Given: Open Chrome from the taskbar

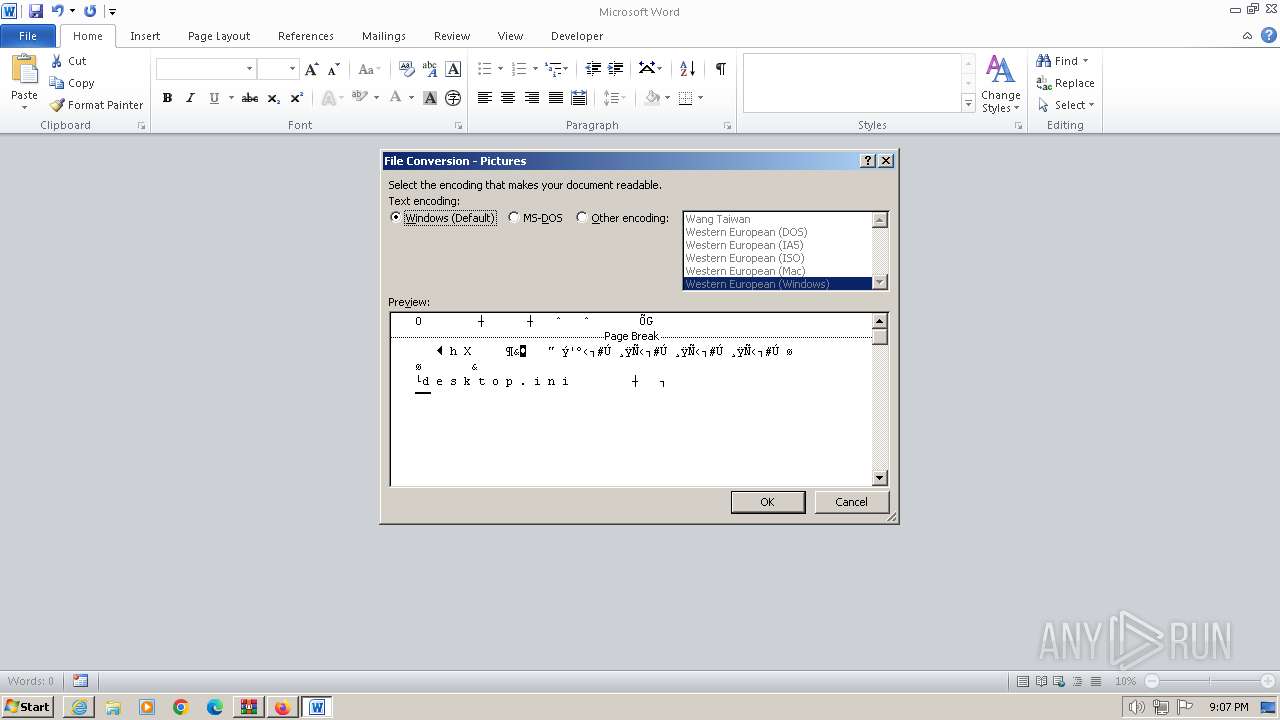Looking at the screenshot, I should coord(181,707).
